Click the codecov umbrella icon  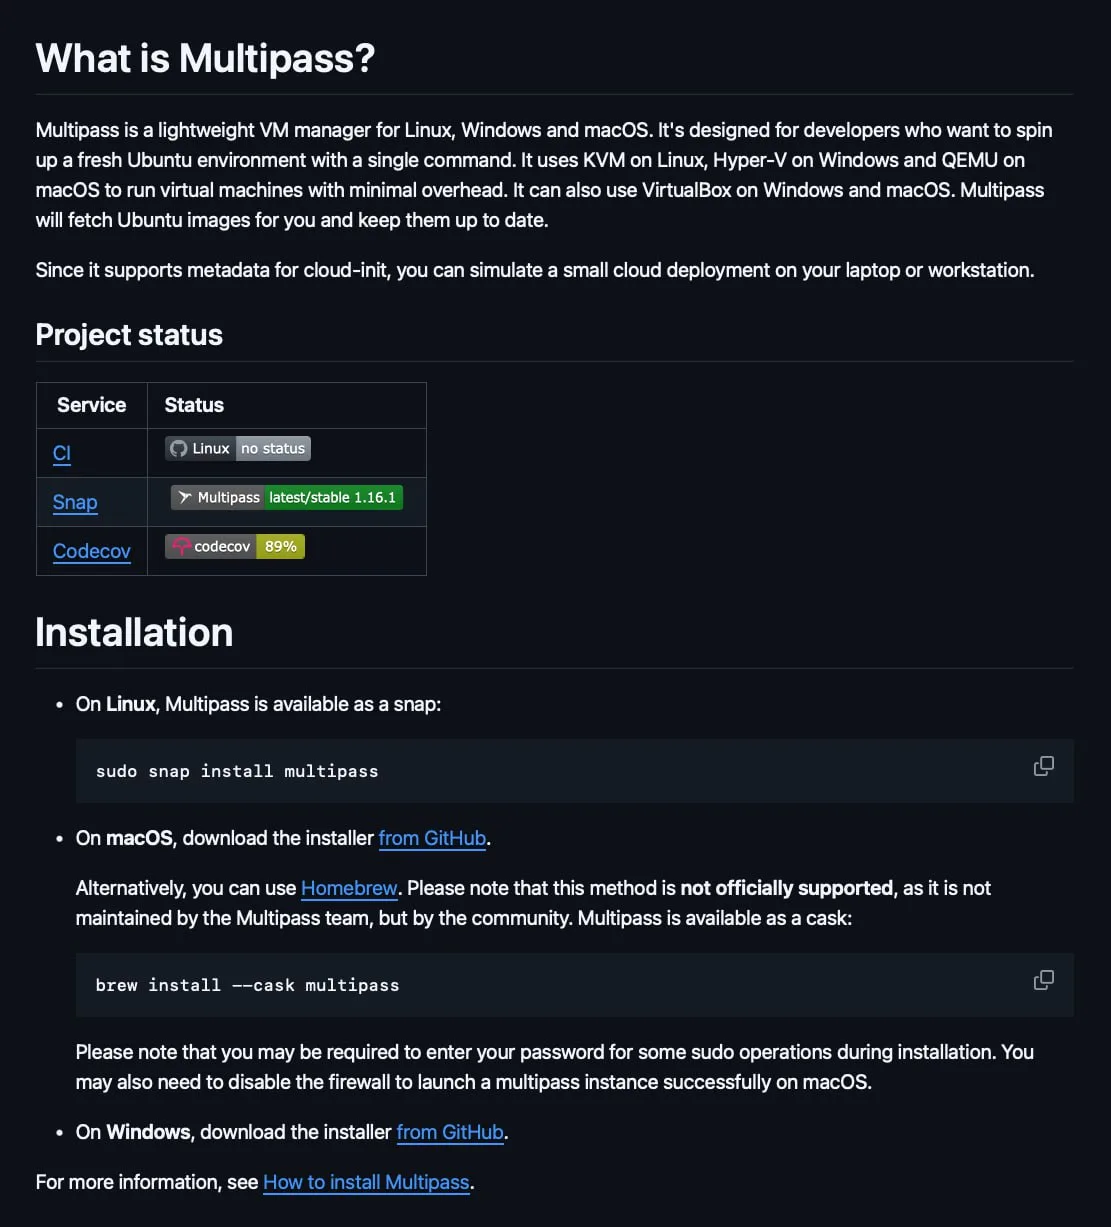181,546
